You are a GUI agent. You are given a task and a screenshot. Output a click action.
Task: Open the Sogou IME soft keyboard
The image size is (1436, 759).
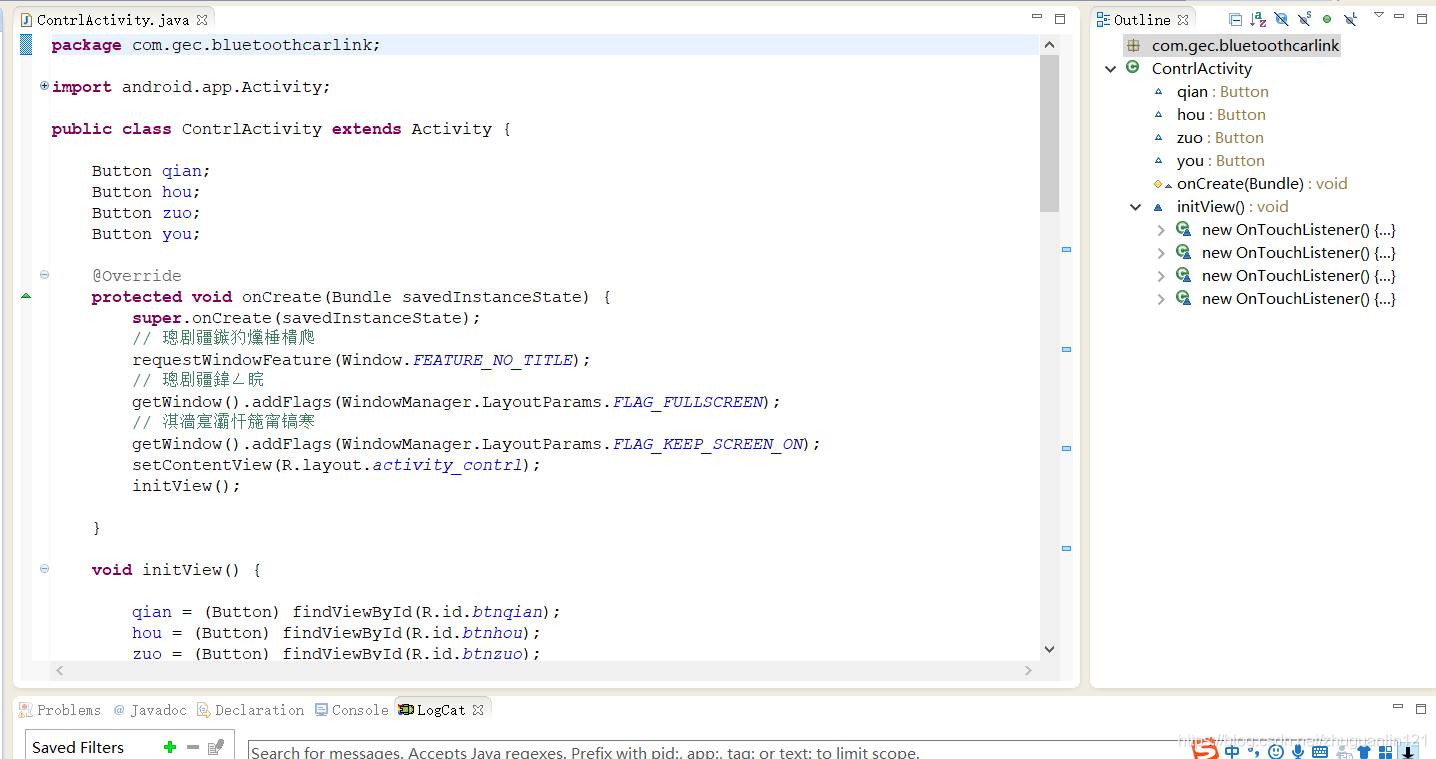click(x=1319, y=751)
